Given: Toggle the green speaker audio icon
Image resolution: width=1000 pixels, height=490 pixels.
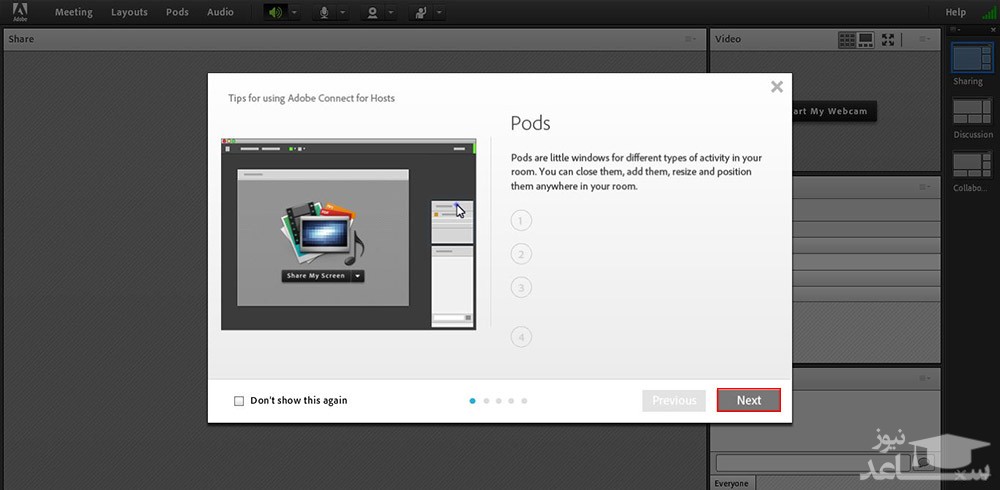Looking at the screenshot, I should point(274,13).
